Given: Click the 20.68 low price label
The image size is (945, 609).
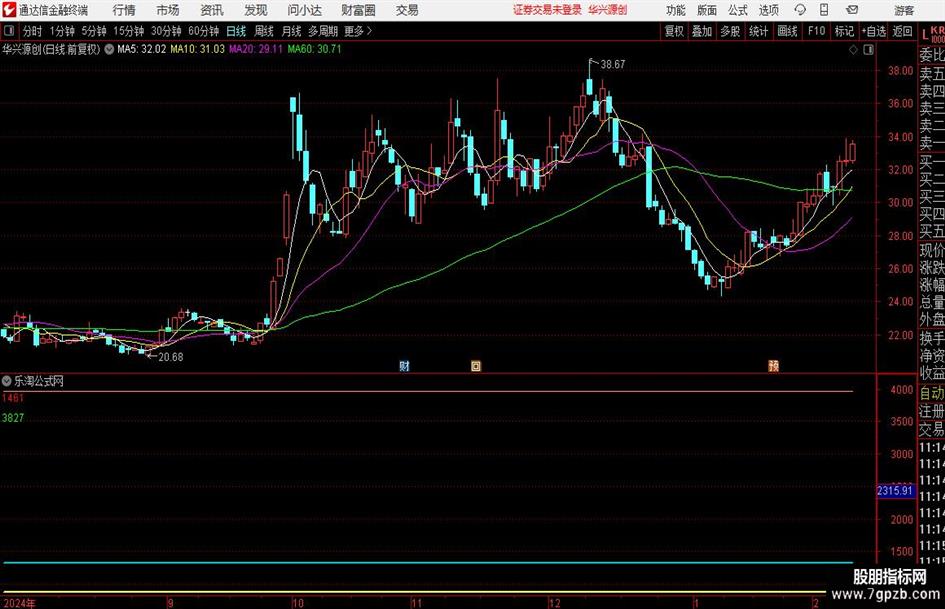Looking at the screenshot, I should point(171,357).
